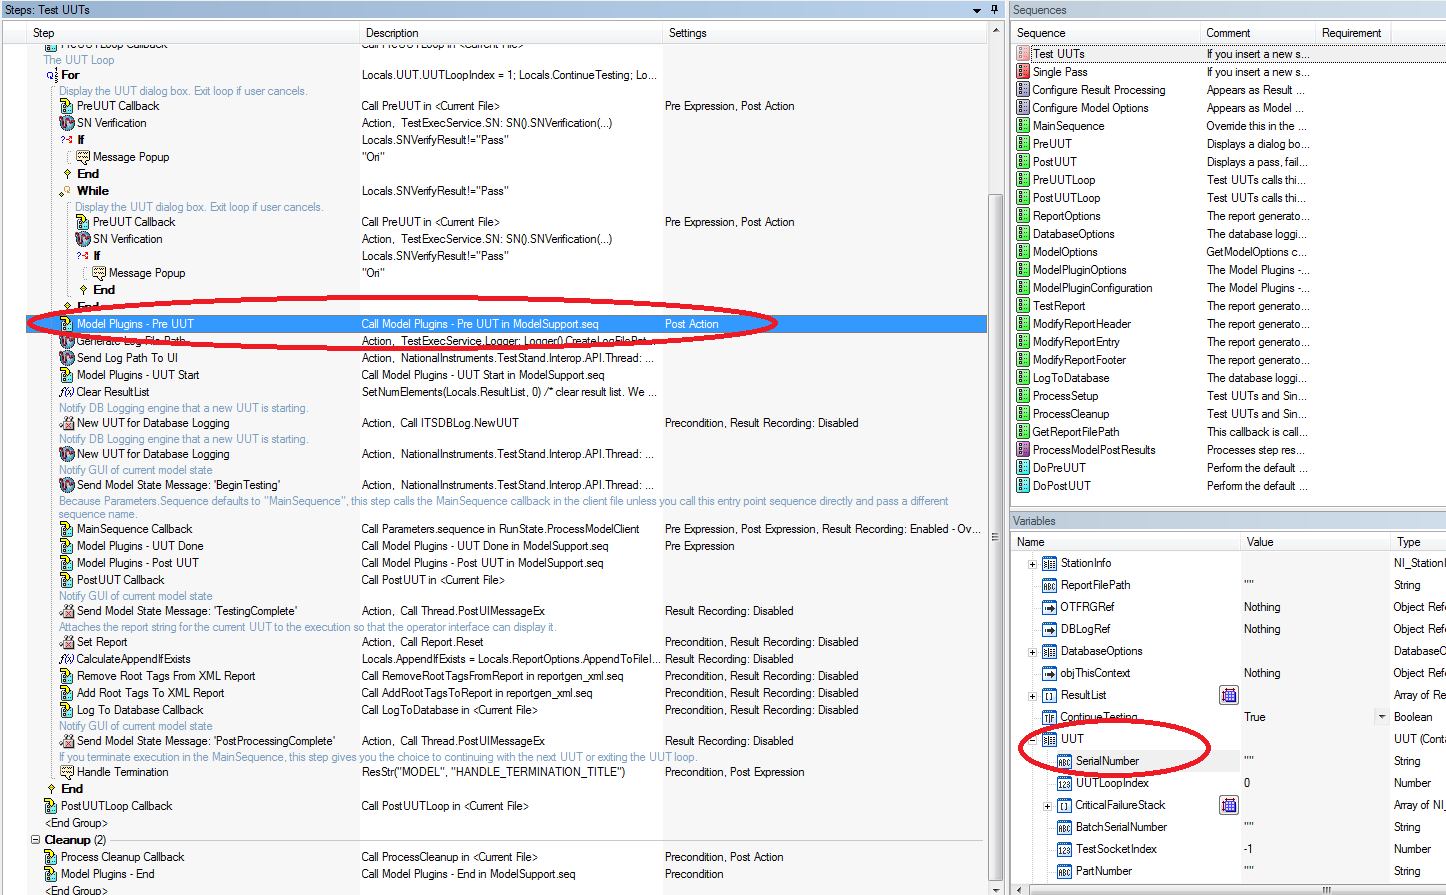The image size is (1446, 895).
Task: Click the PostUUT Callback step icon
Action: pos(67,580)
